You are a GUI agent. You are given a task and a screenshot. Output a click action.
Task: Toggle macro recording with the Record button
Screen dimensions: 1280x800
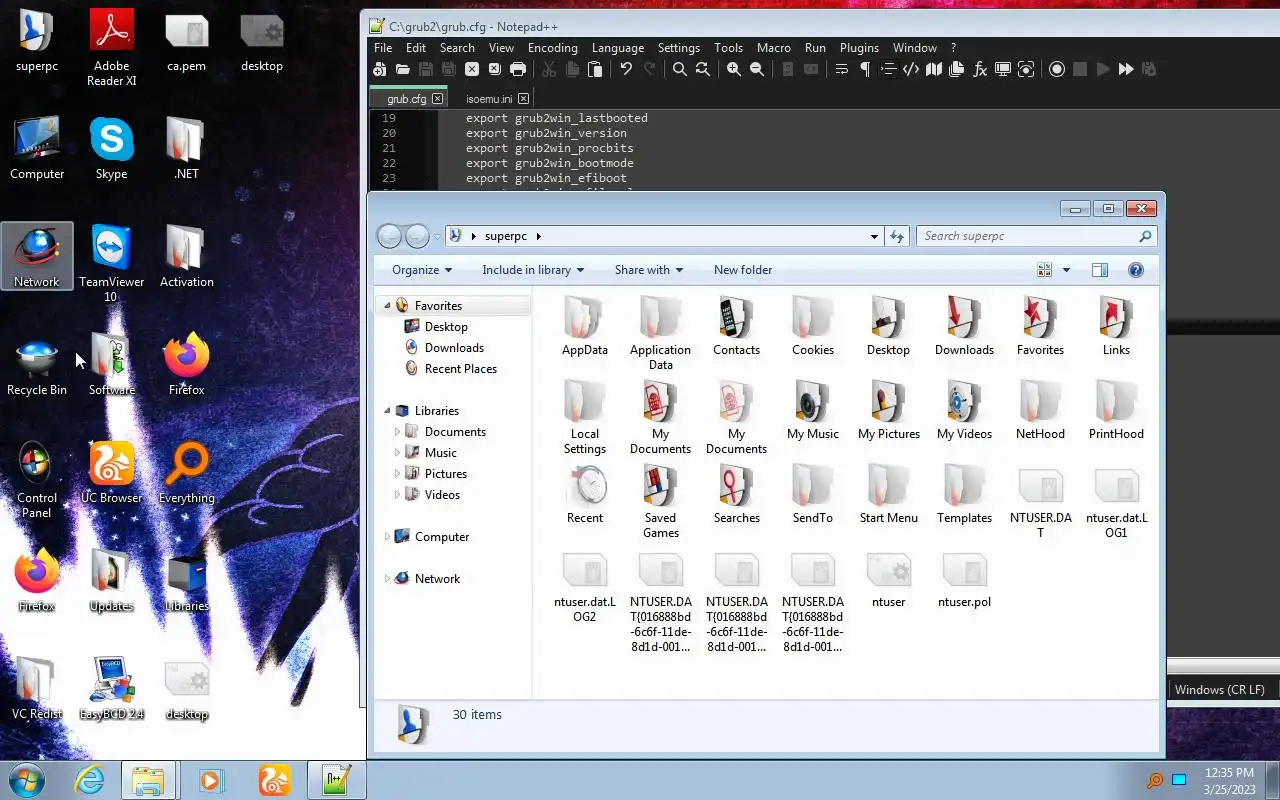1057,69
